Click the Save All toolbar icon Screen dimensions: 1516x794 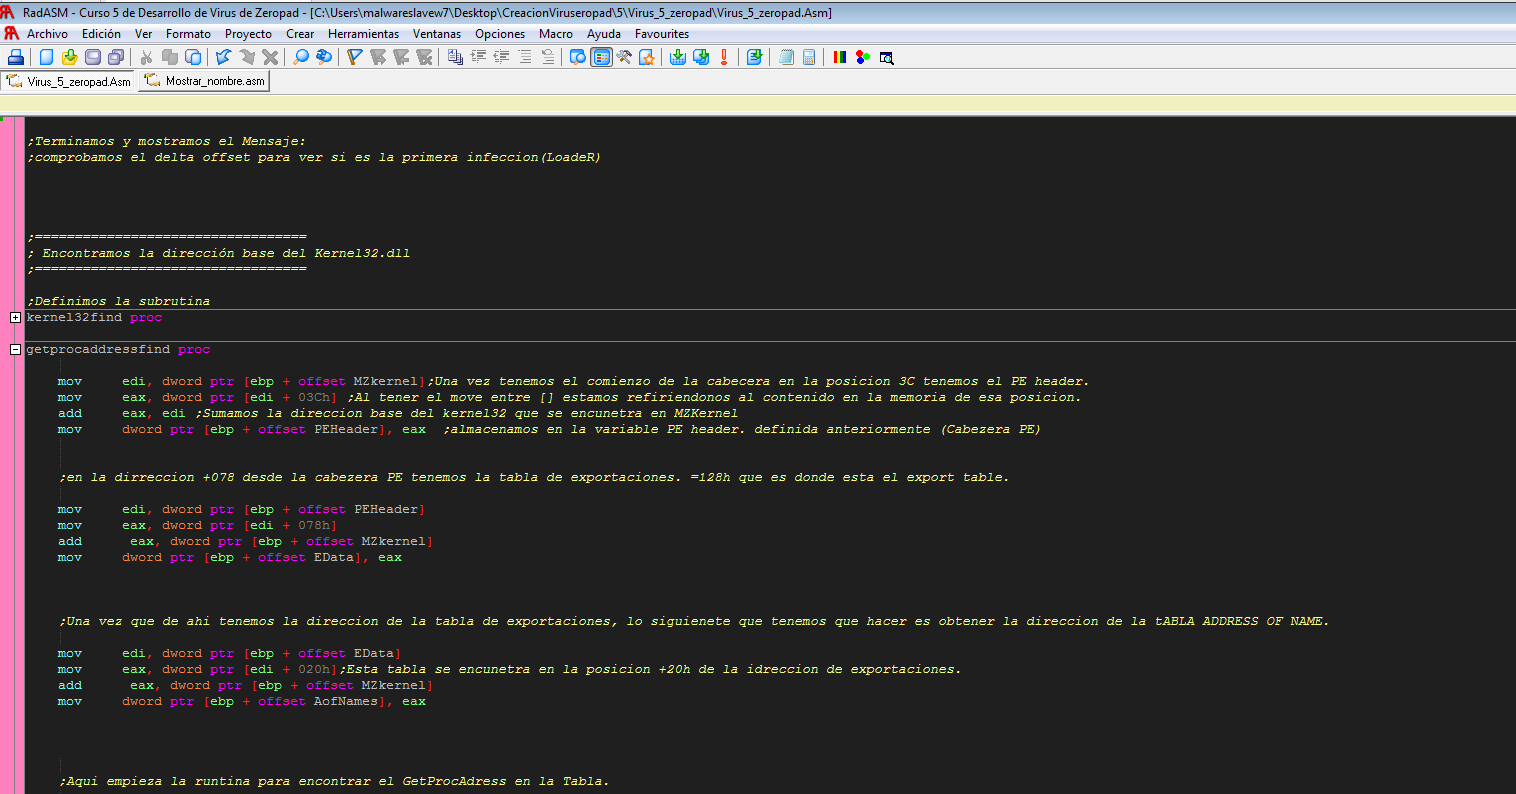tap(116, 57)
